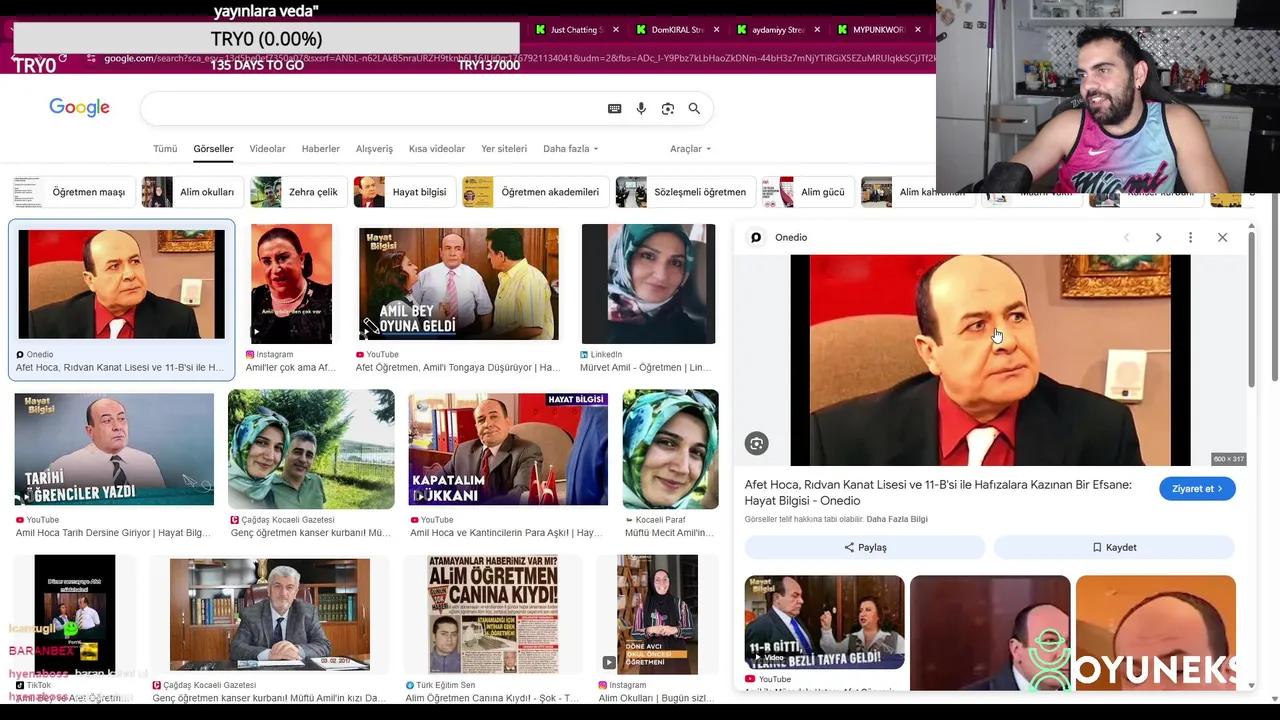Select Alim gücü suggestion chip
This screenshot has width=1280, height=720.
click(806, 192)
